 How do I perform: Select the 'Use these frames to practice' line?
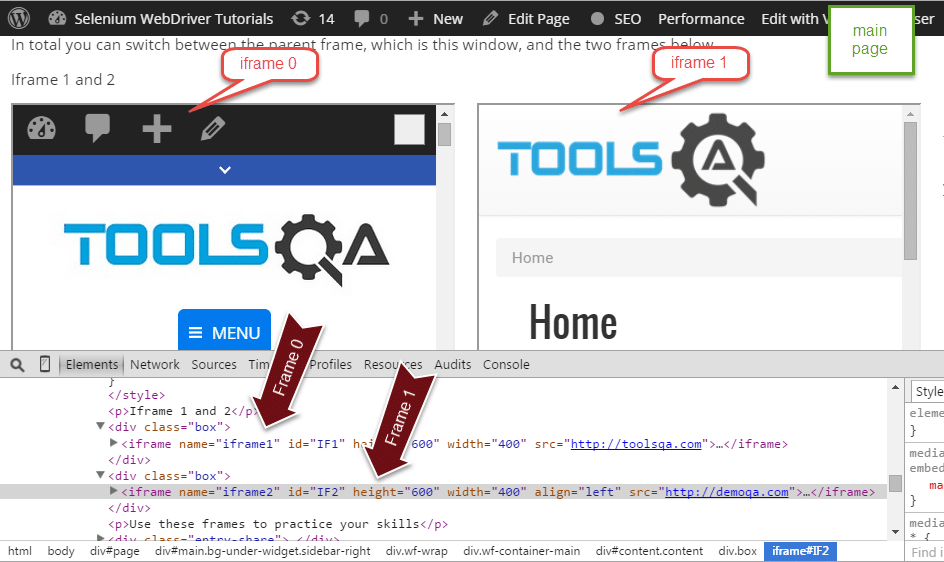point(278,524)
